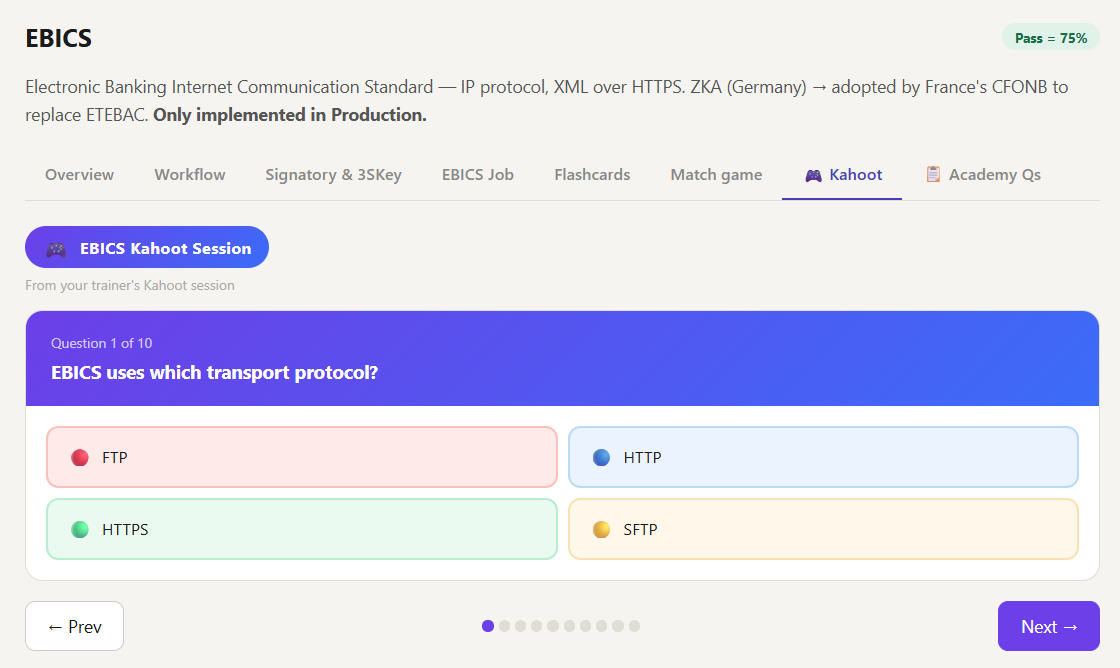1120x668 pixels.
Task: Click 'Only implemented in Production.' bold text
Action: tap(290, 115)
